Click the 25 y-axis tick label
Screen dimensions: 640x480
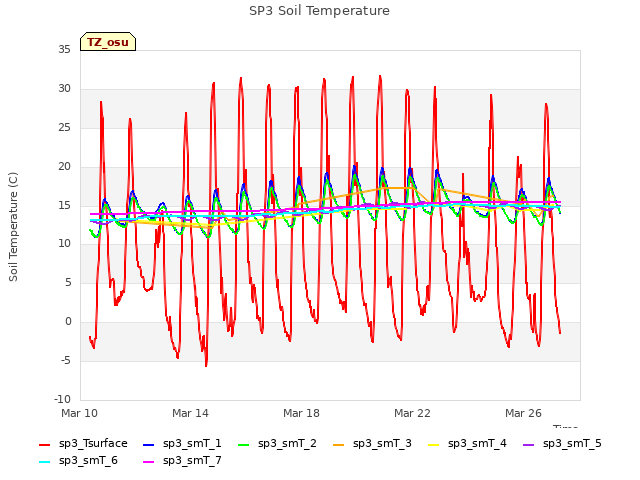click(64, 128)
